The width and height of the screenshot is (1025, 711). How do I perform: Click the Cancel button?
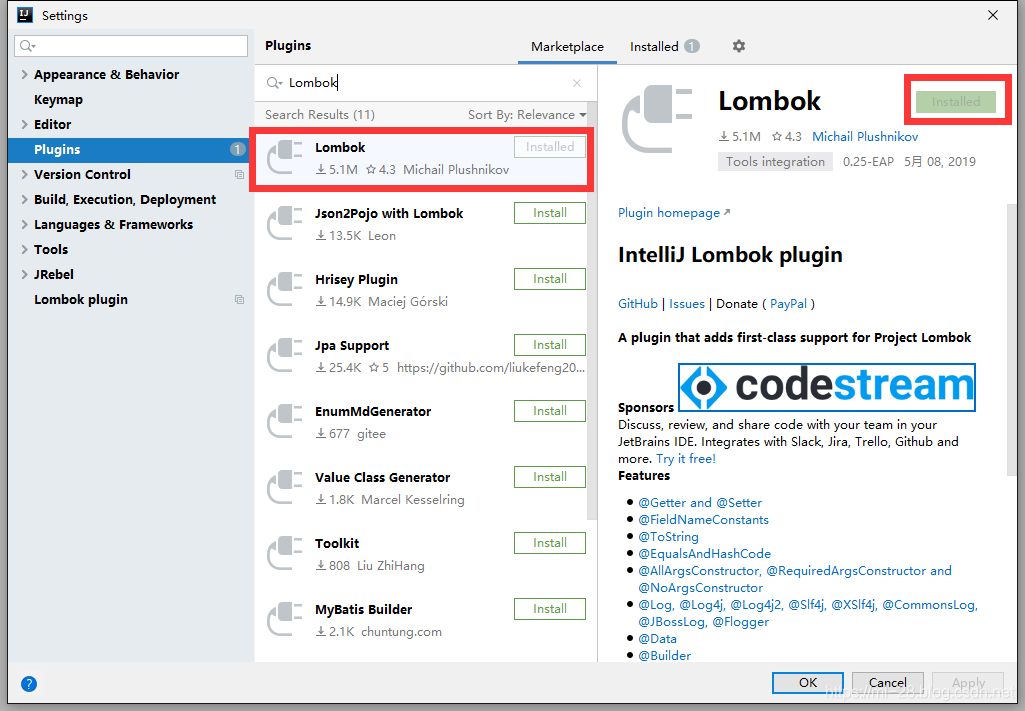click(x=888, y=682)
